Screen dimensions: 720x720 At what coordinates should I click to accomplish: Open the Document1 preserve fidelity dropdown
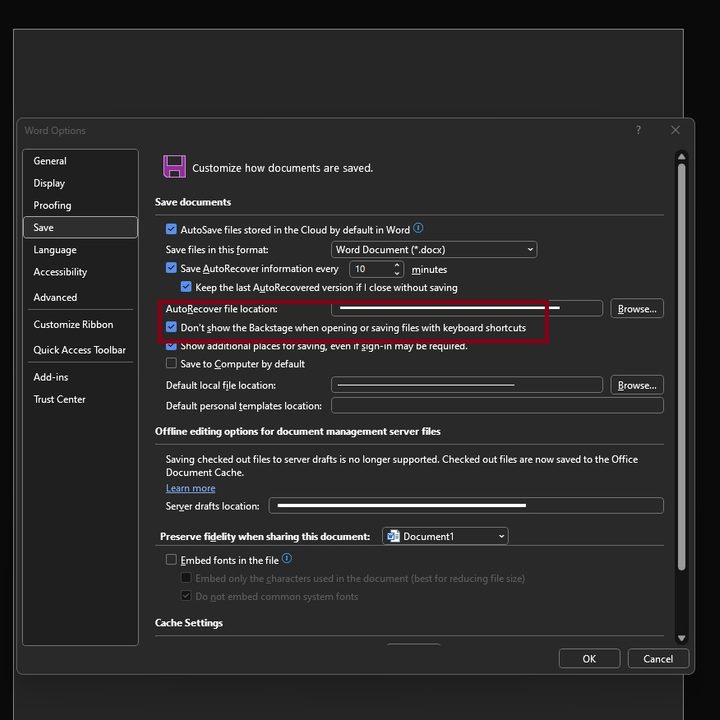click(445, 536)
